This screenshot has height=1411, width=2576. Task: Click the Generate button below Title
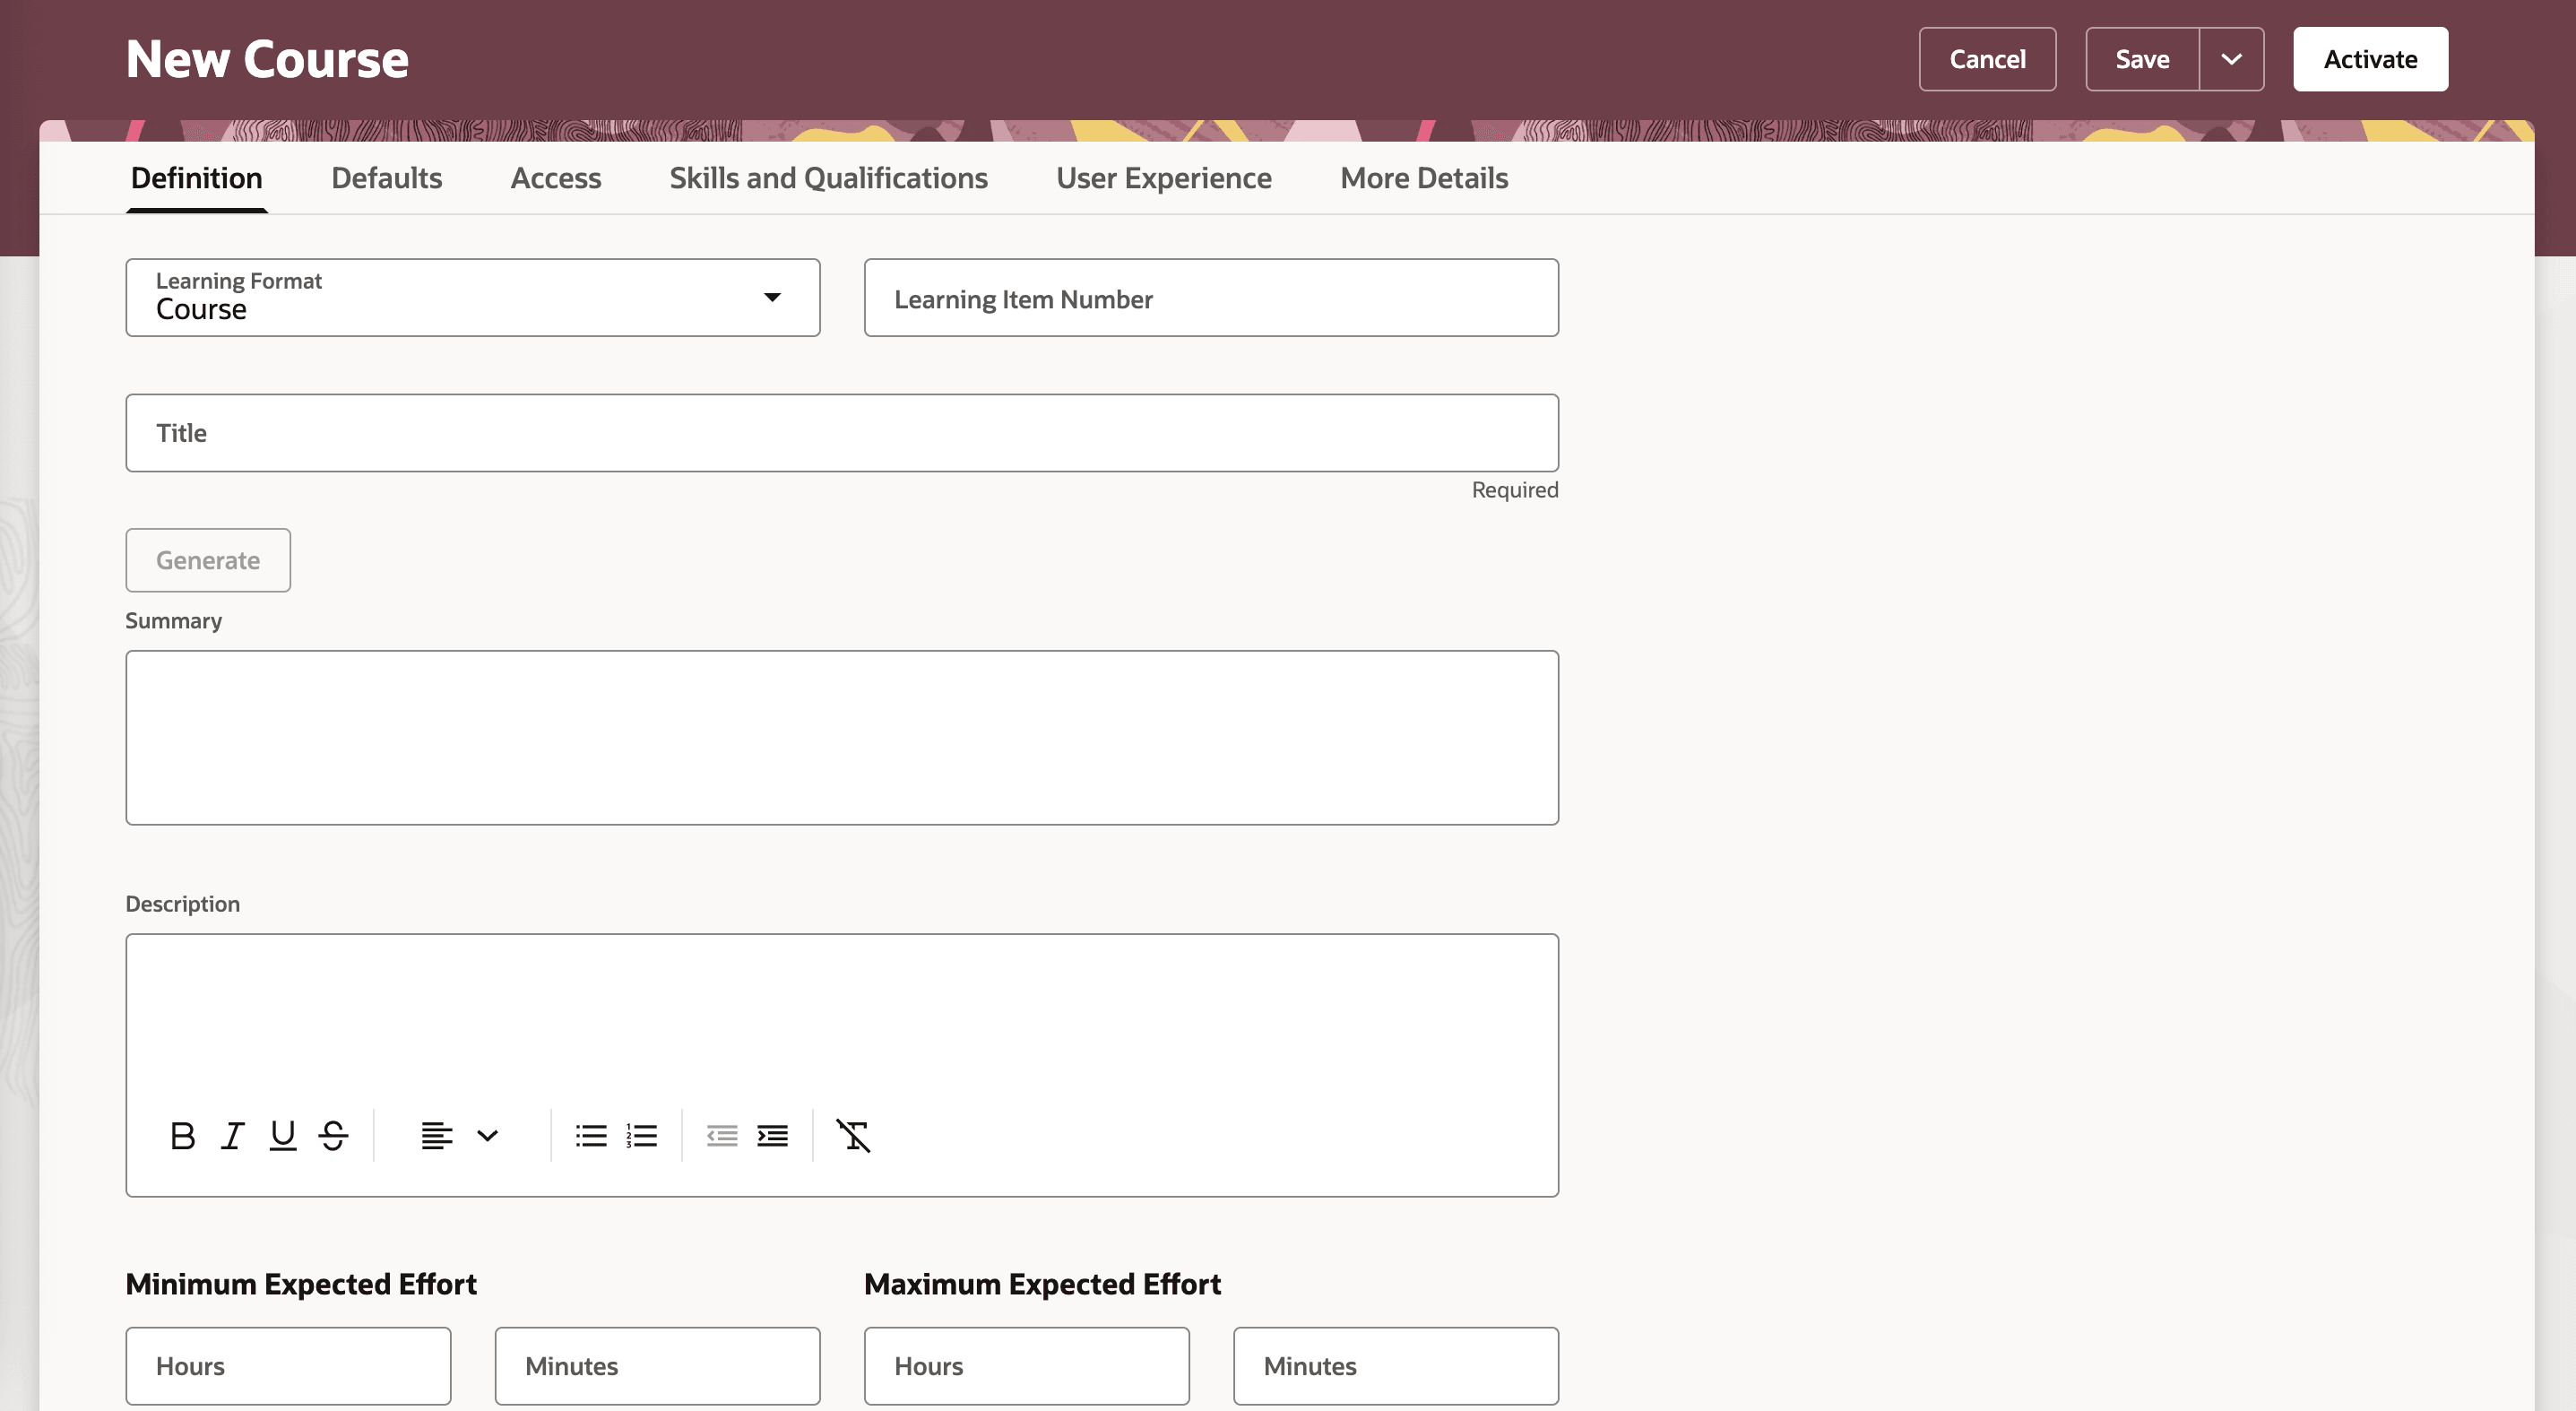(x=207, y=560)
